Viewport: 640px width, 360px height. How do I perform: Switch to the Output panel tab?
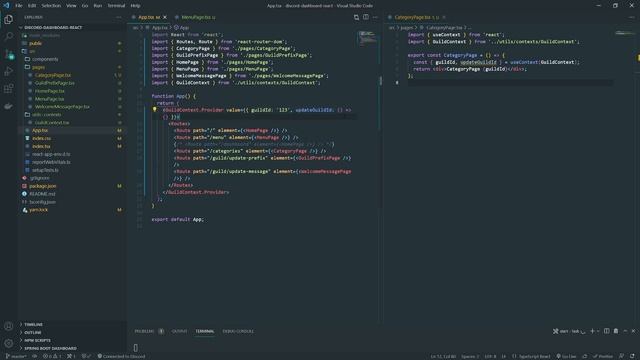(179, 331)
